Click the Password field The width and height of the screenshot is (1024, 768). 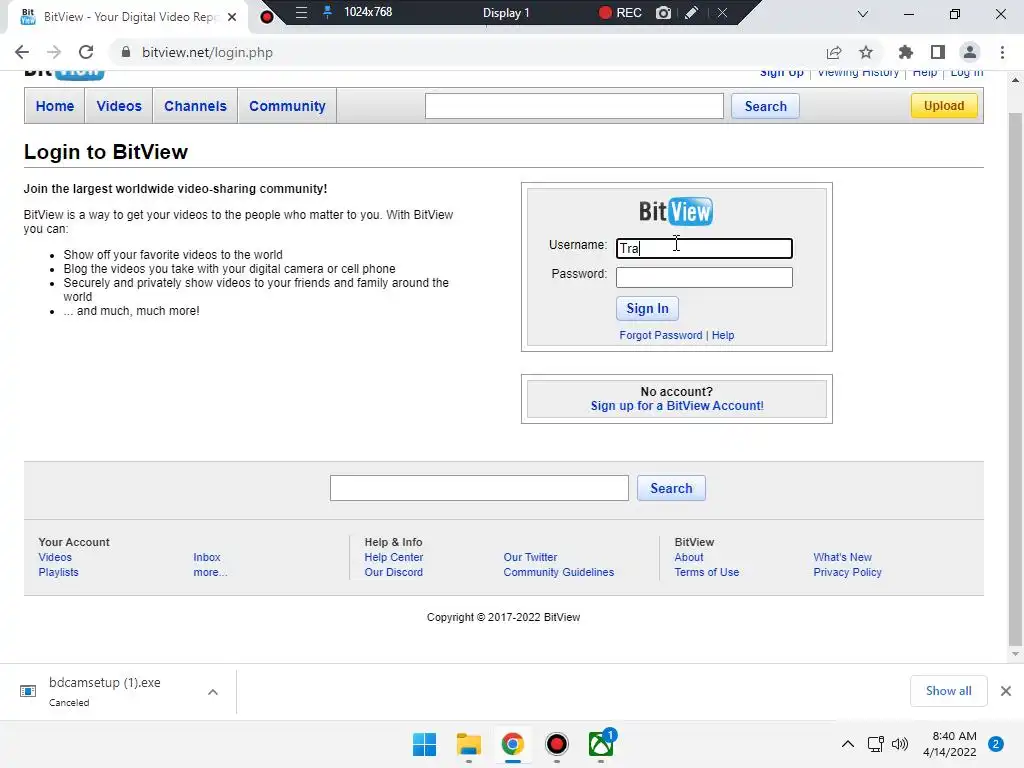(704, 277)
